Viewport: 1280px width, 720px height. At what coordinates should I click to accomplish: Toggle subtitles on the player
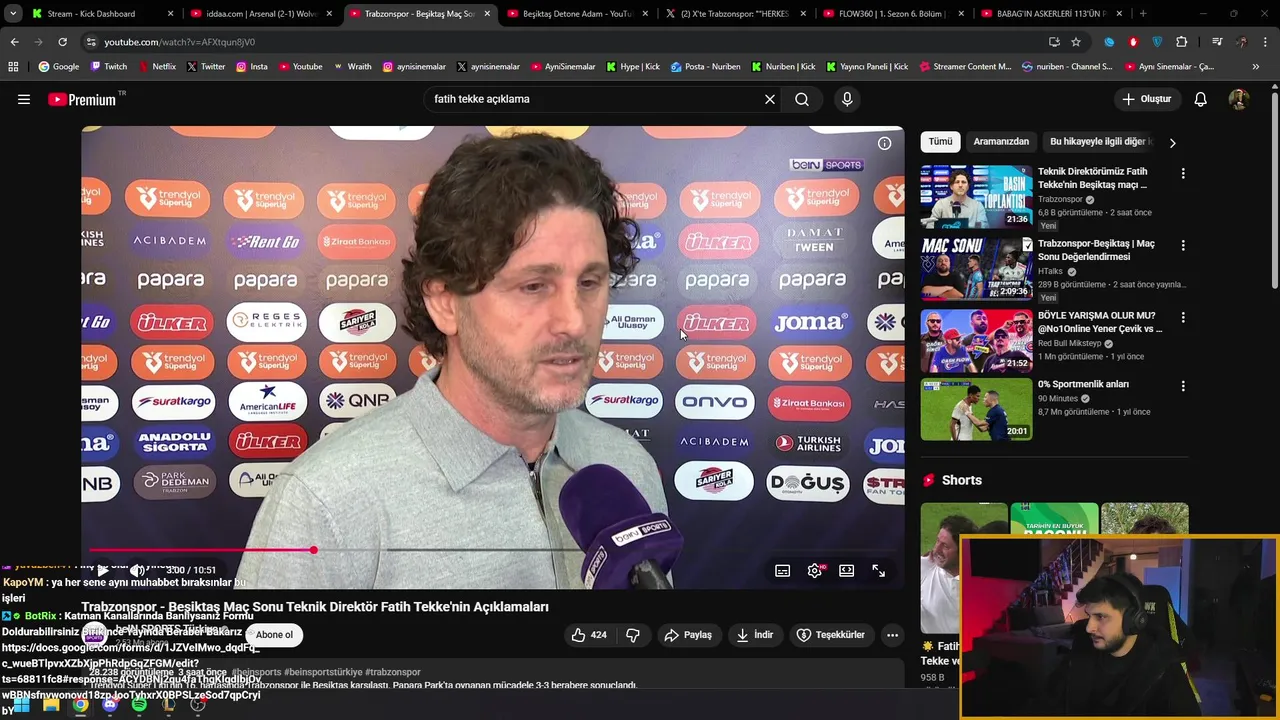click(783, 570)
